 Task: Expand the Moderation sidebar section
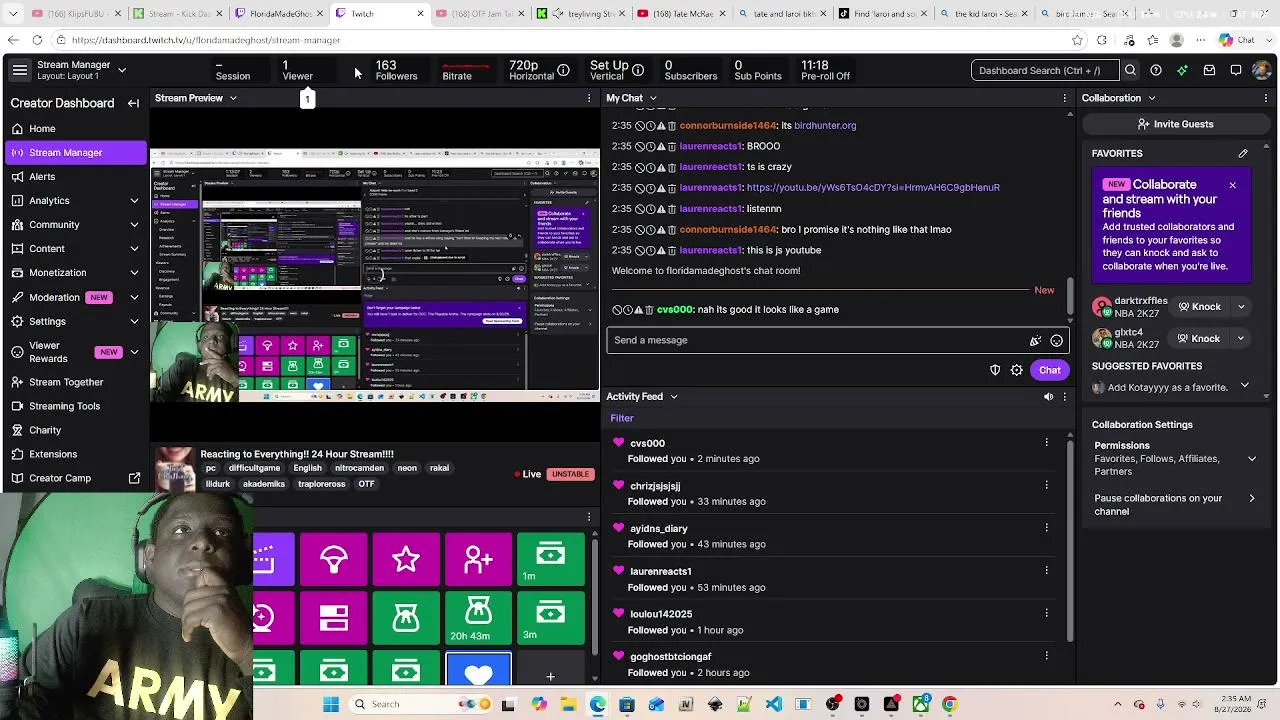(134, 297)
